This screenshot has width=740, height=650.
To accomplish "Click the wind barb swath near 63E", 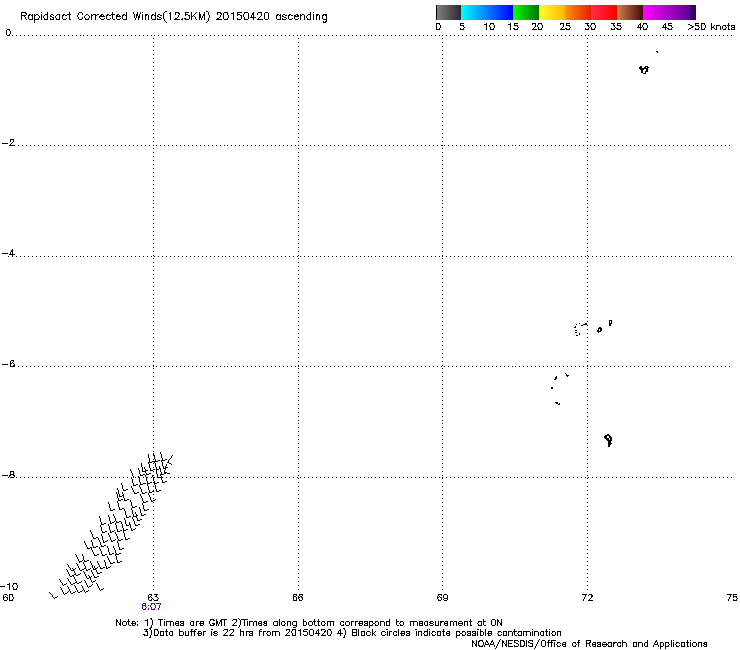I will [111, 525].
